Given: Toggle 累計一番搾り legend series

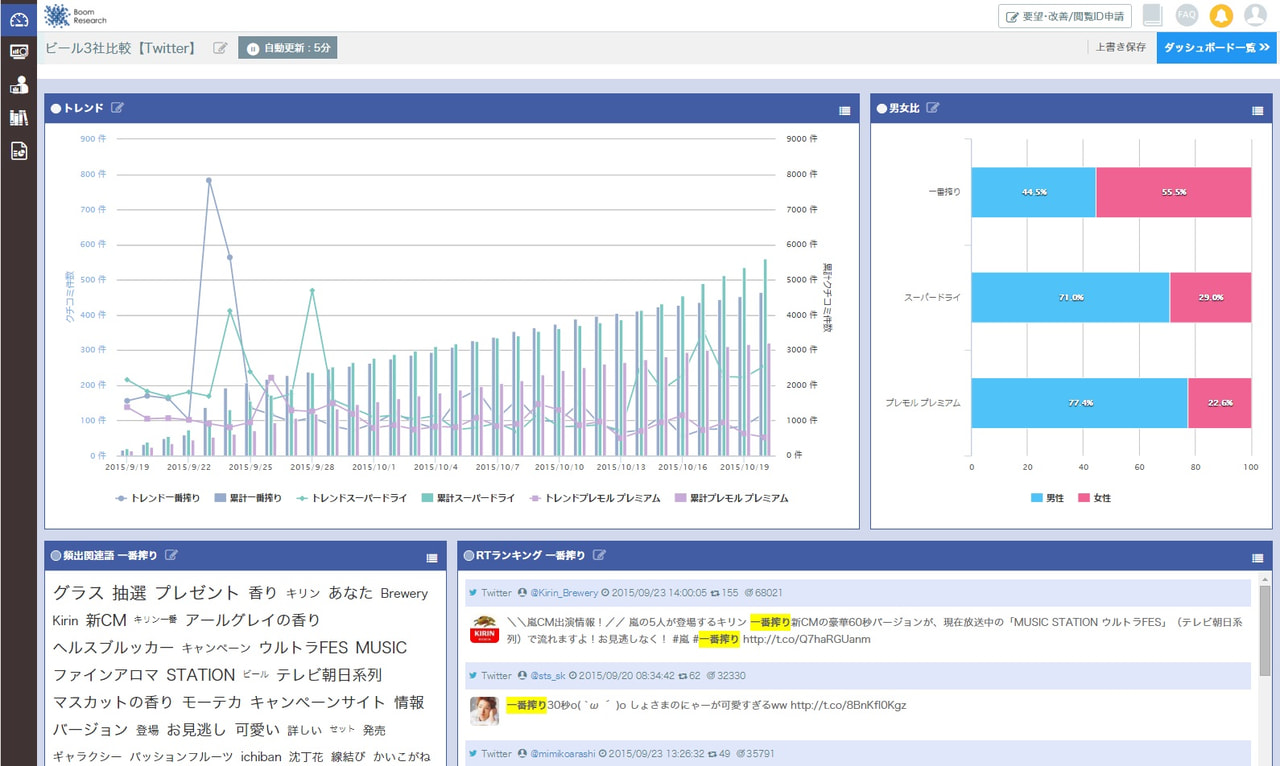Looking at the screenshot, I should tap(248, 497).
